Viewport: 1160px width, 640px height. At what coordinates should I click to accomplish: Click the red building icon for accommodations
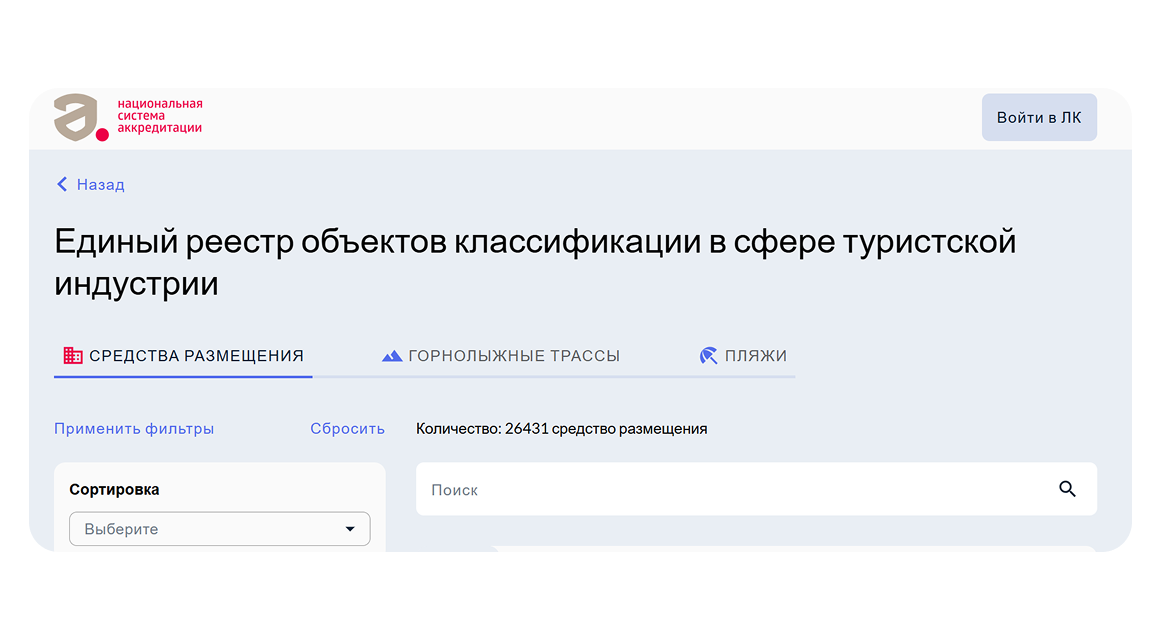[72, 355]
